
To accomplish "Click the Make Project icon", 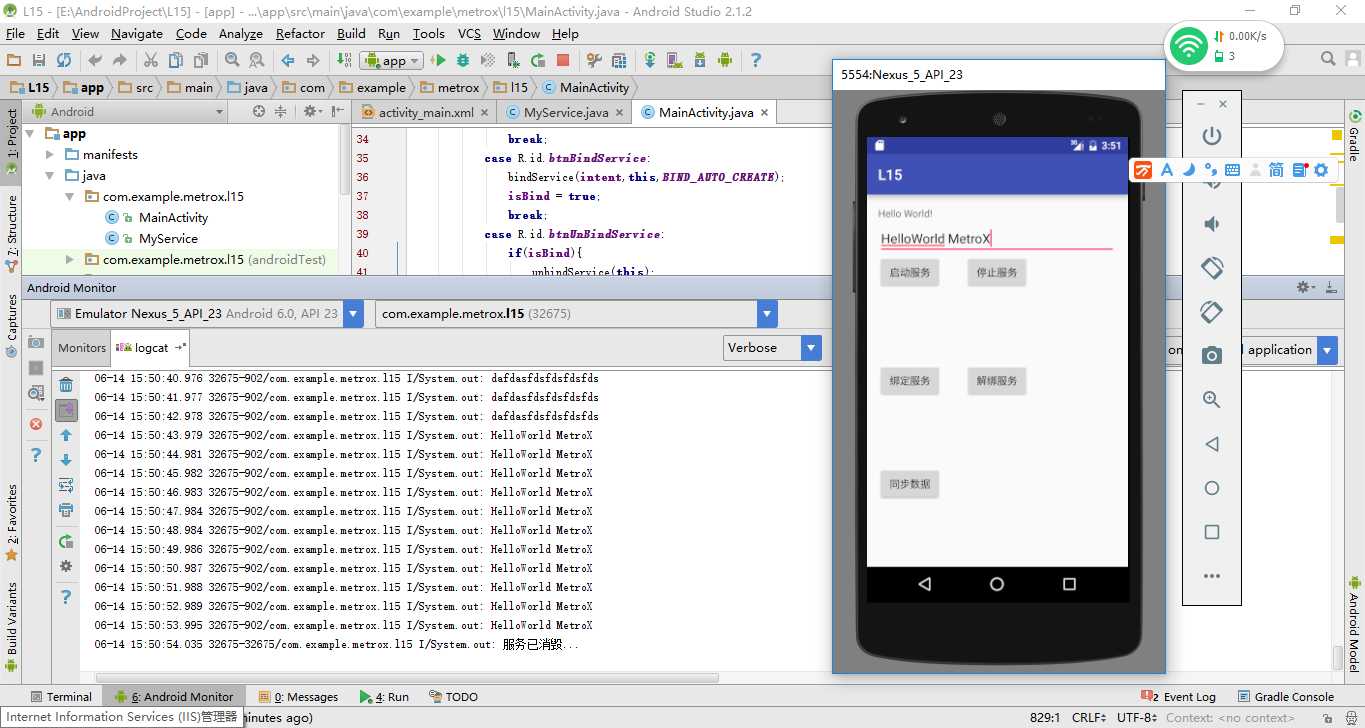I will pyautogui.click(x=344, y=60).
